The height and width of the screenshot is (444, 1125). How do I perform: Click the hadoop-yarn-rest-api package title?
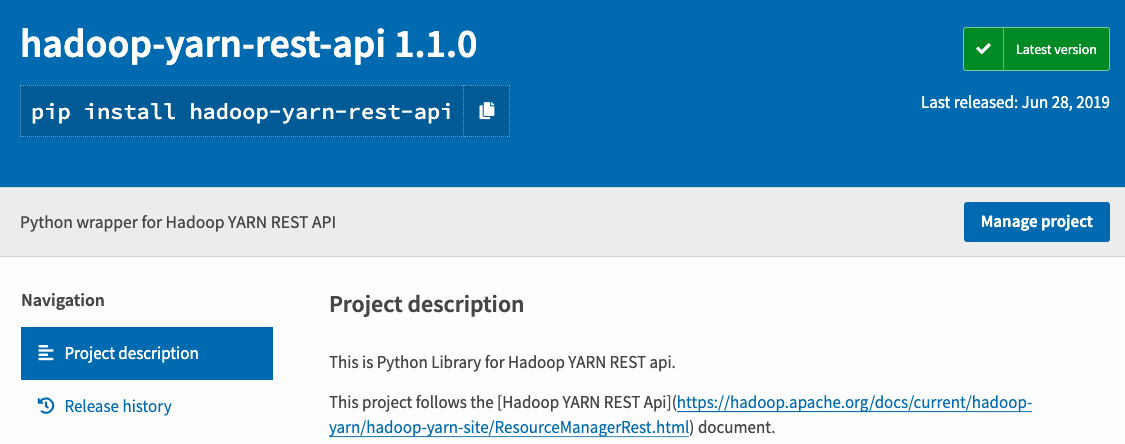[204, 44]
